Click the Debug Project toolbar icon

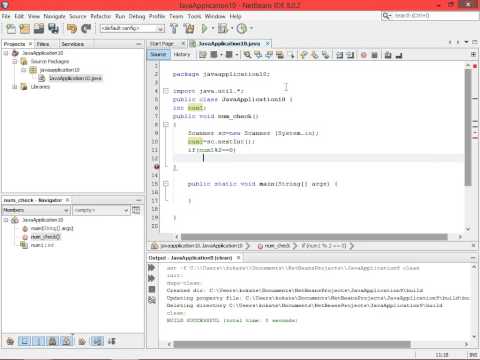pyautogui.click(x=223, y=29)
